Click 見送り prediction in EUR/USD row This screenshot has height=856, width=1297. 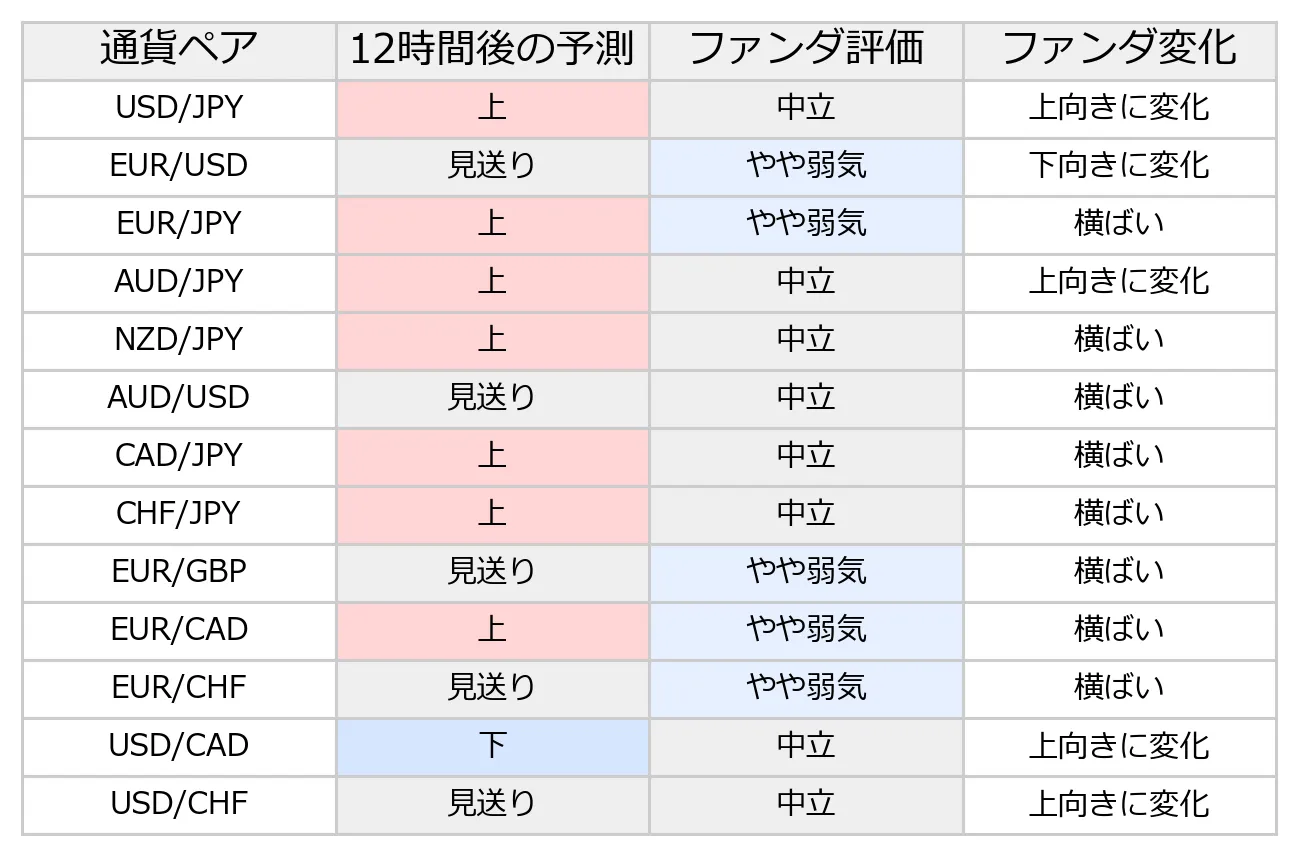click(x=493, y=167)
